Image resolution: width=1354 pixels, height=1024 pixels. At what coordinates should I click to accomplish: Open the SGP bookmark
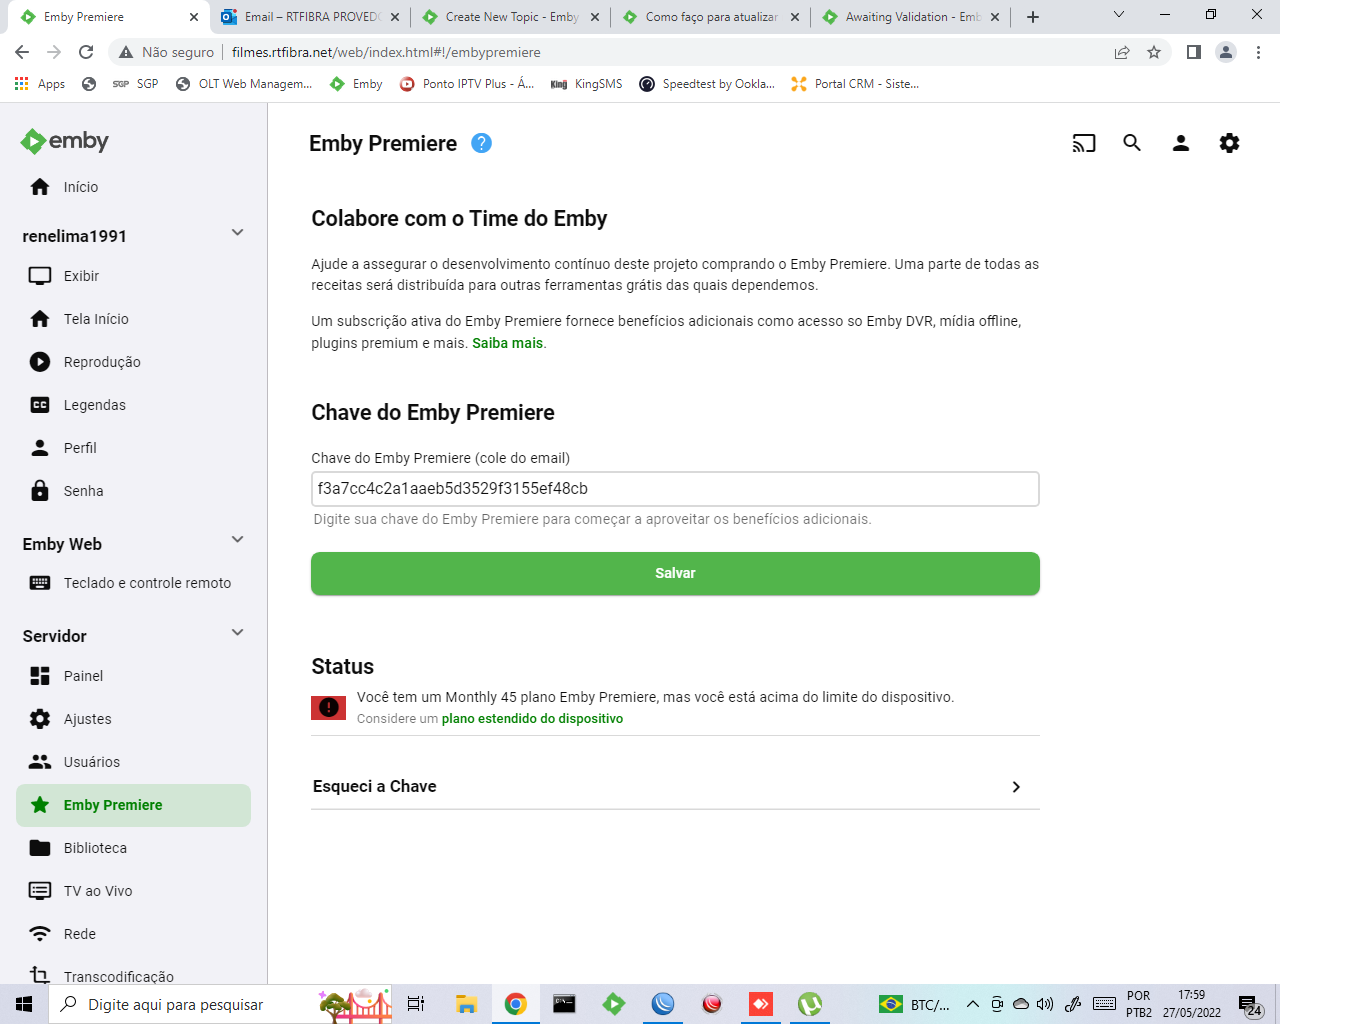[x=136, y=84]
